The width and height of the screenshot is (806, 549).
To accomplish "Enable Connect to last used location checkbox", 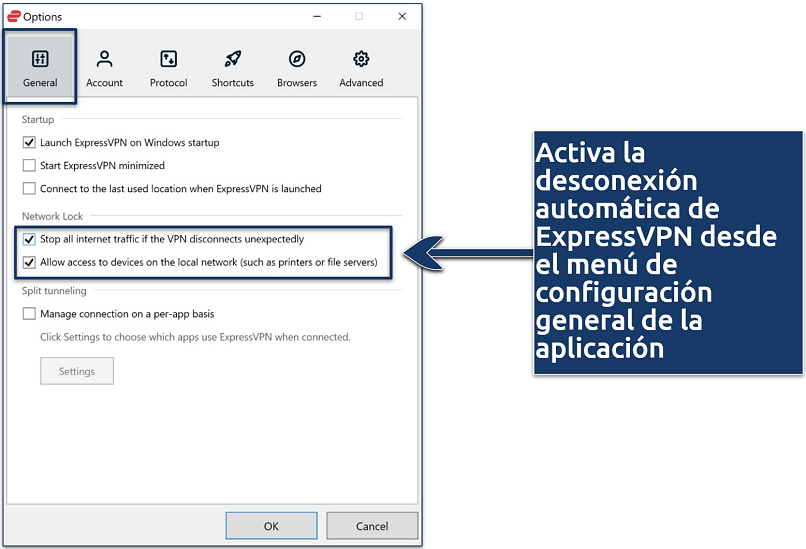I will pos(29,189).
